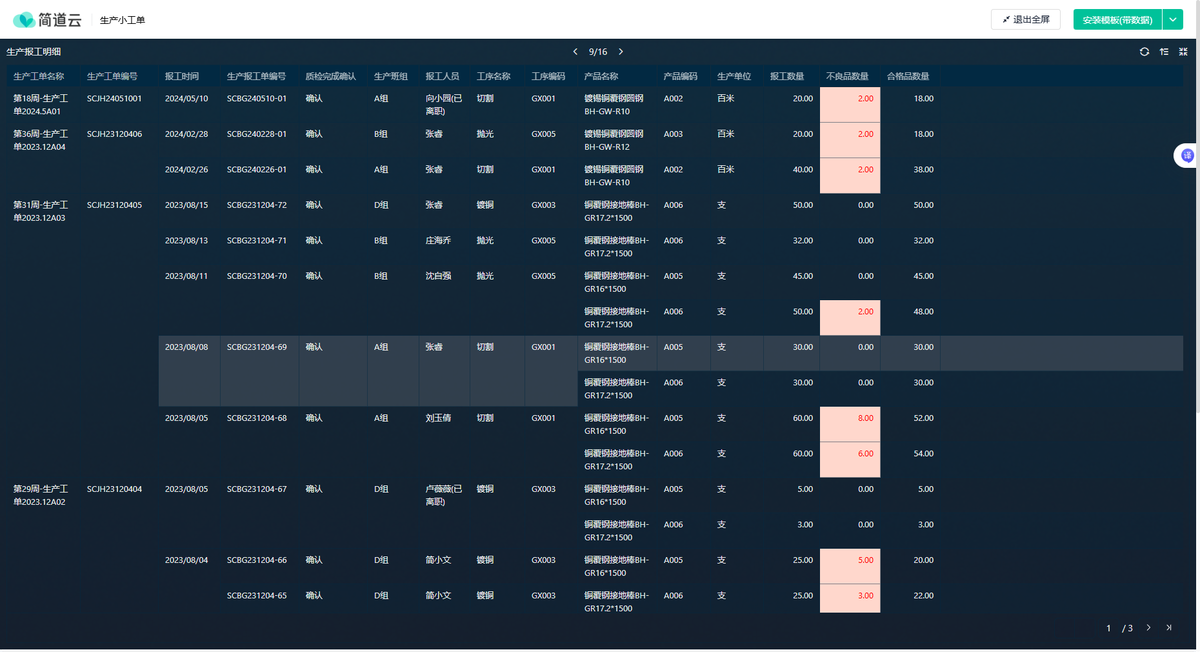
Task: Click work order 第29周-生产工单2023.12A02
Action: (x=41, y=495)
